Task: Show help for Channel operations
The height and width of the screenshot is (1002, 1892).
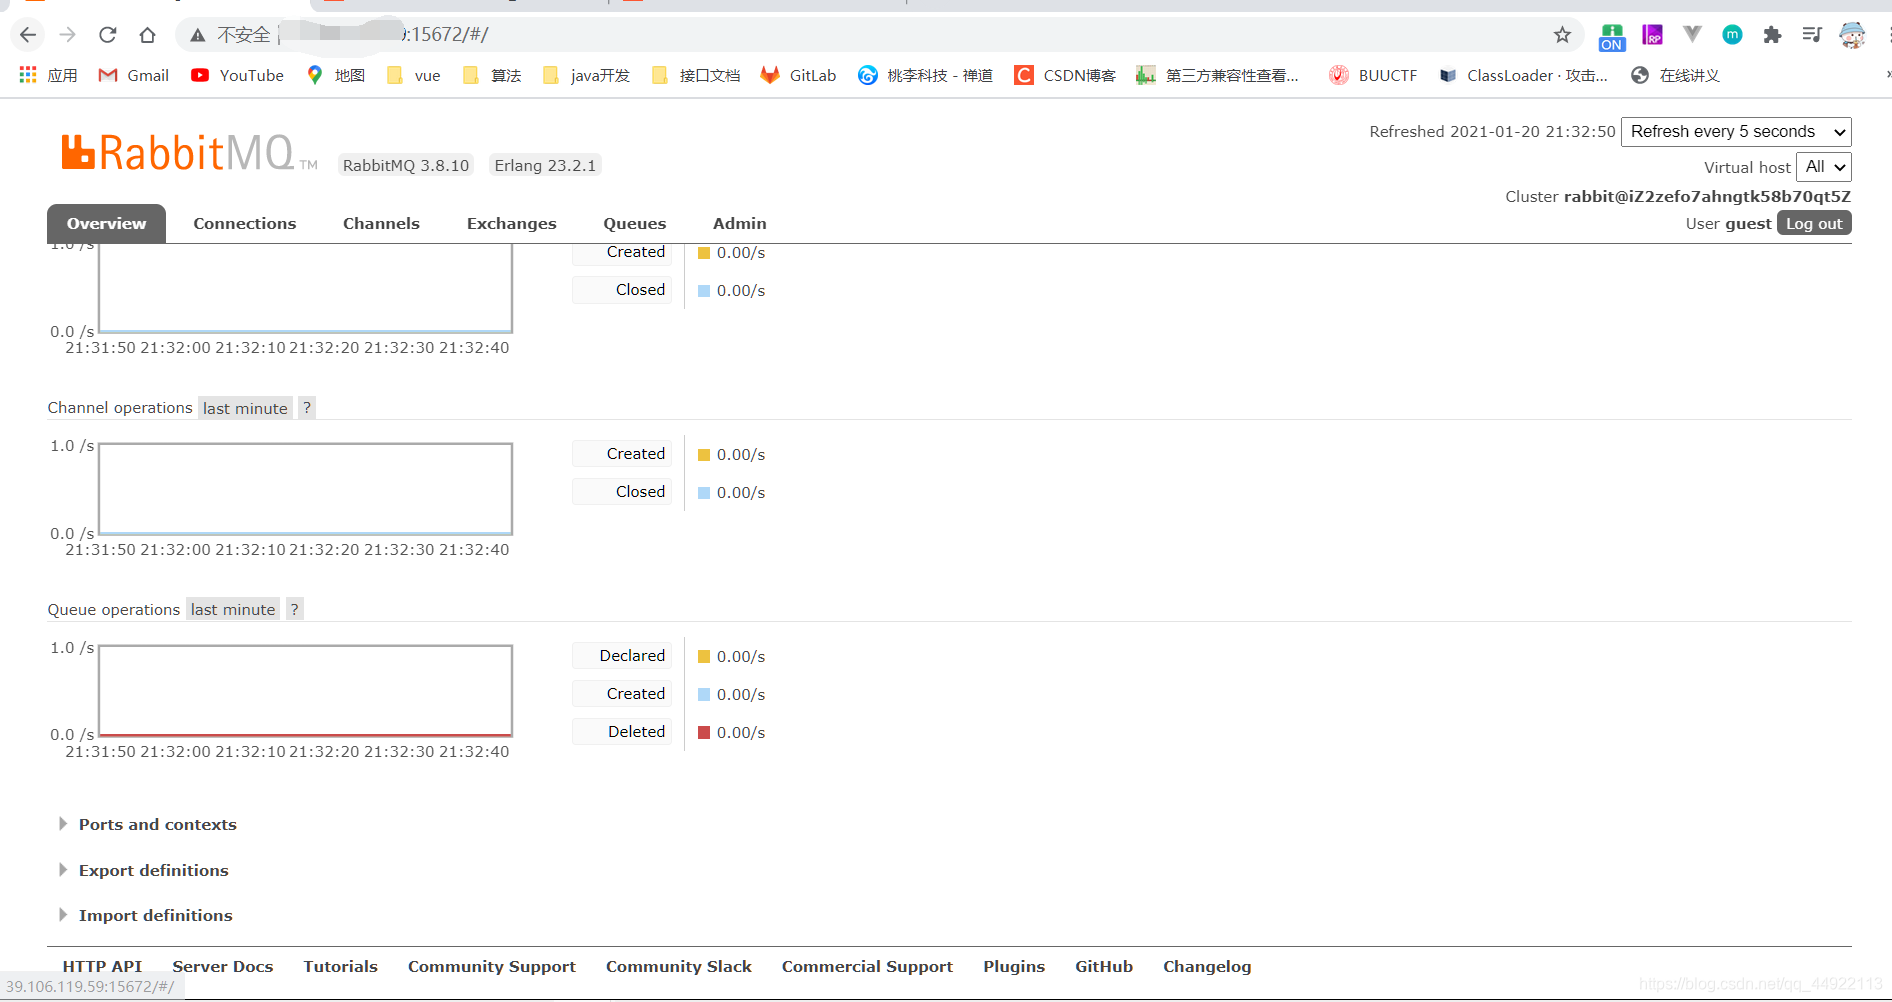Action: click(307, 408)
